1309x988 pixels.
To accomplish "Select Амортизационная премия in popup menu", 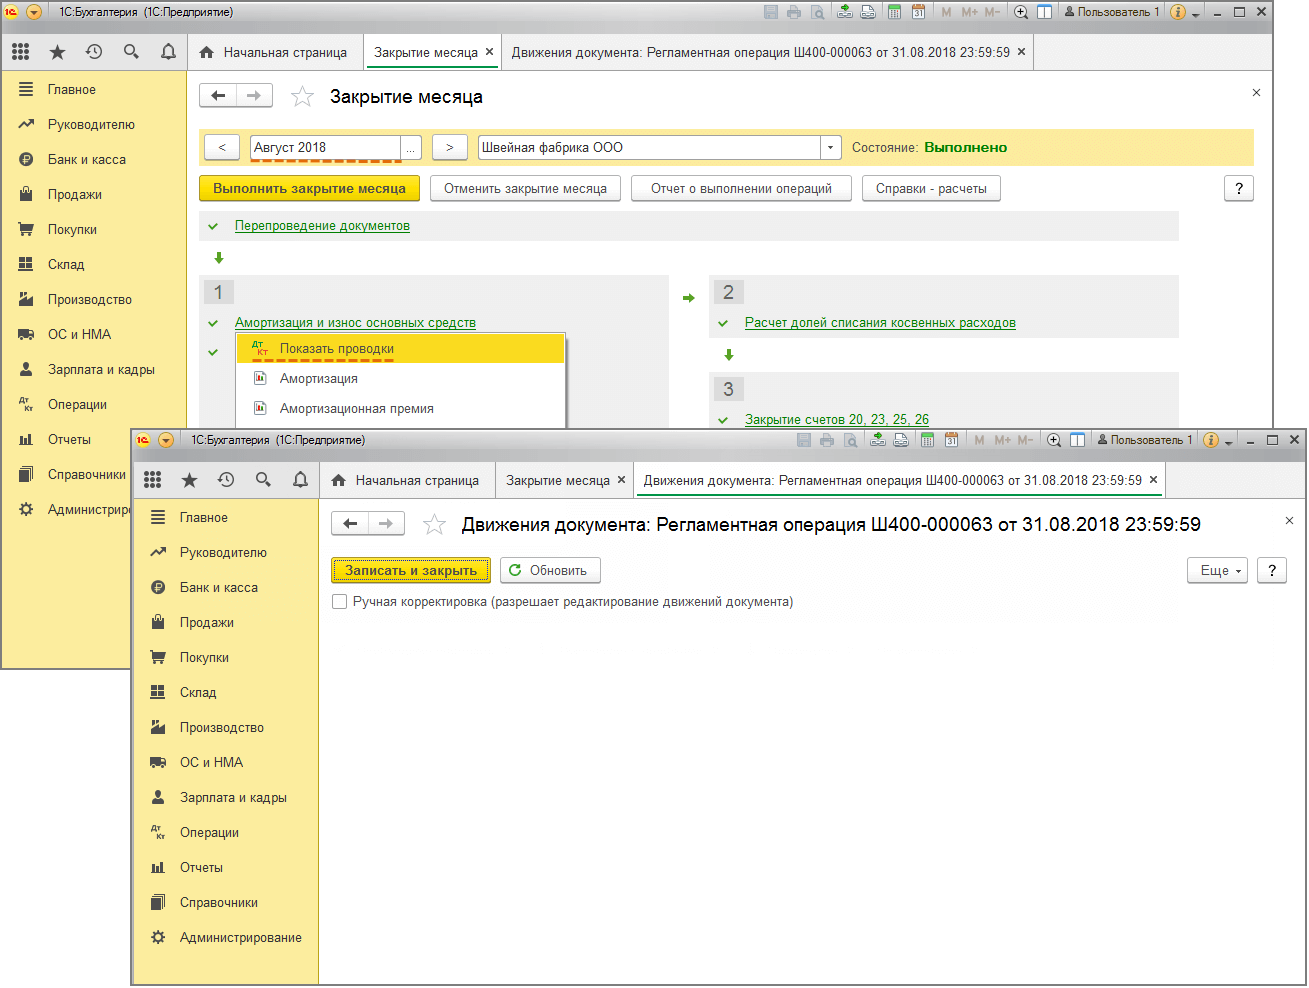I will [401, 409].
